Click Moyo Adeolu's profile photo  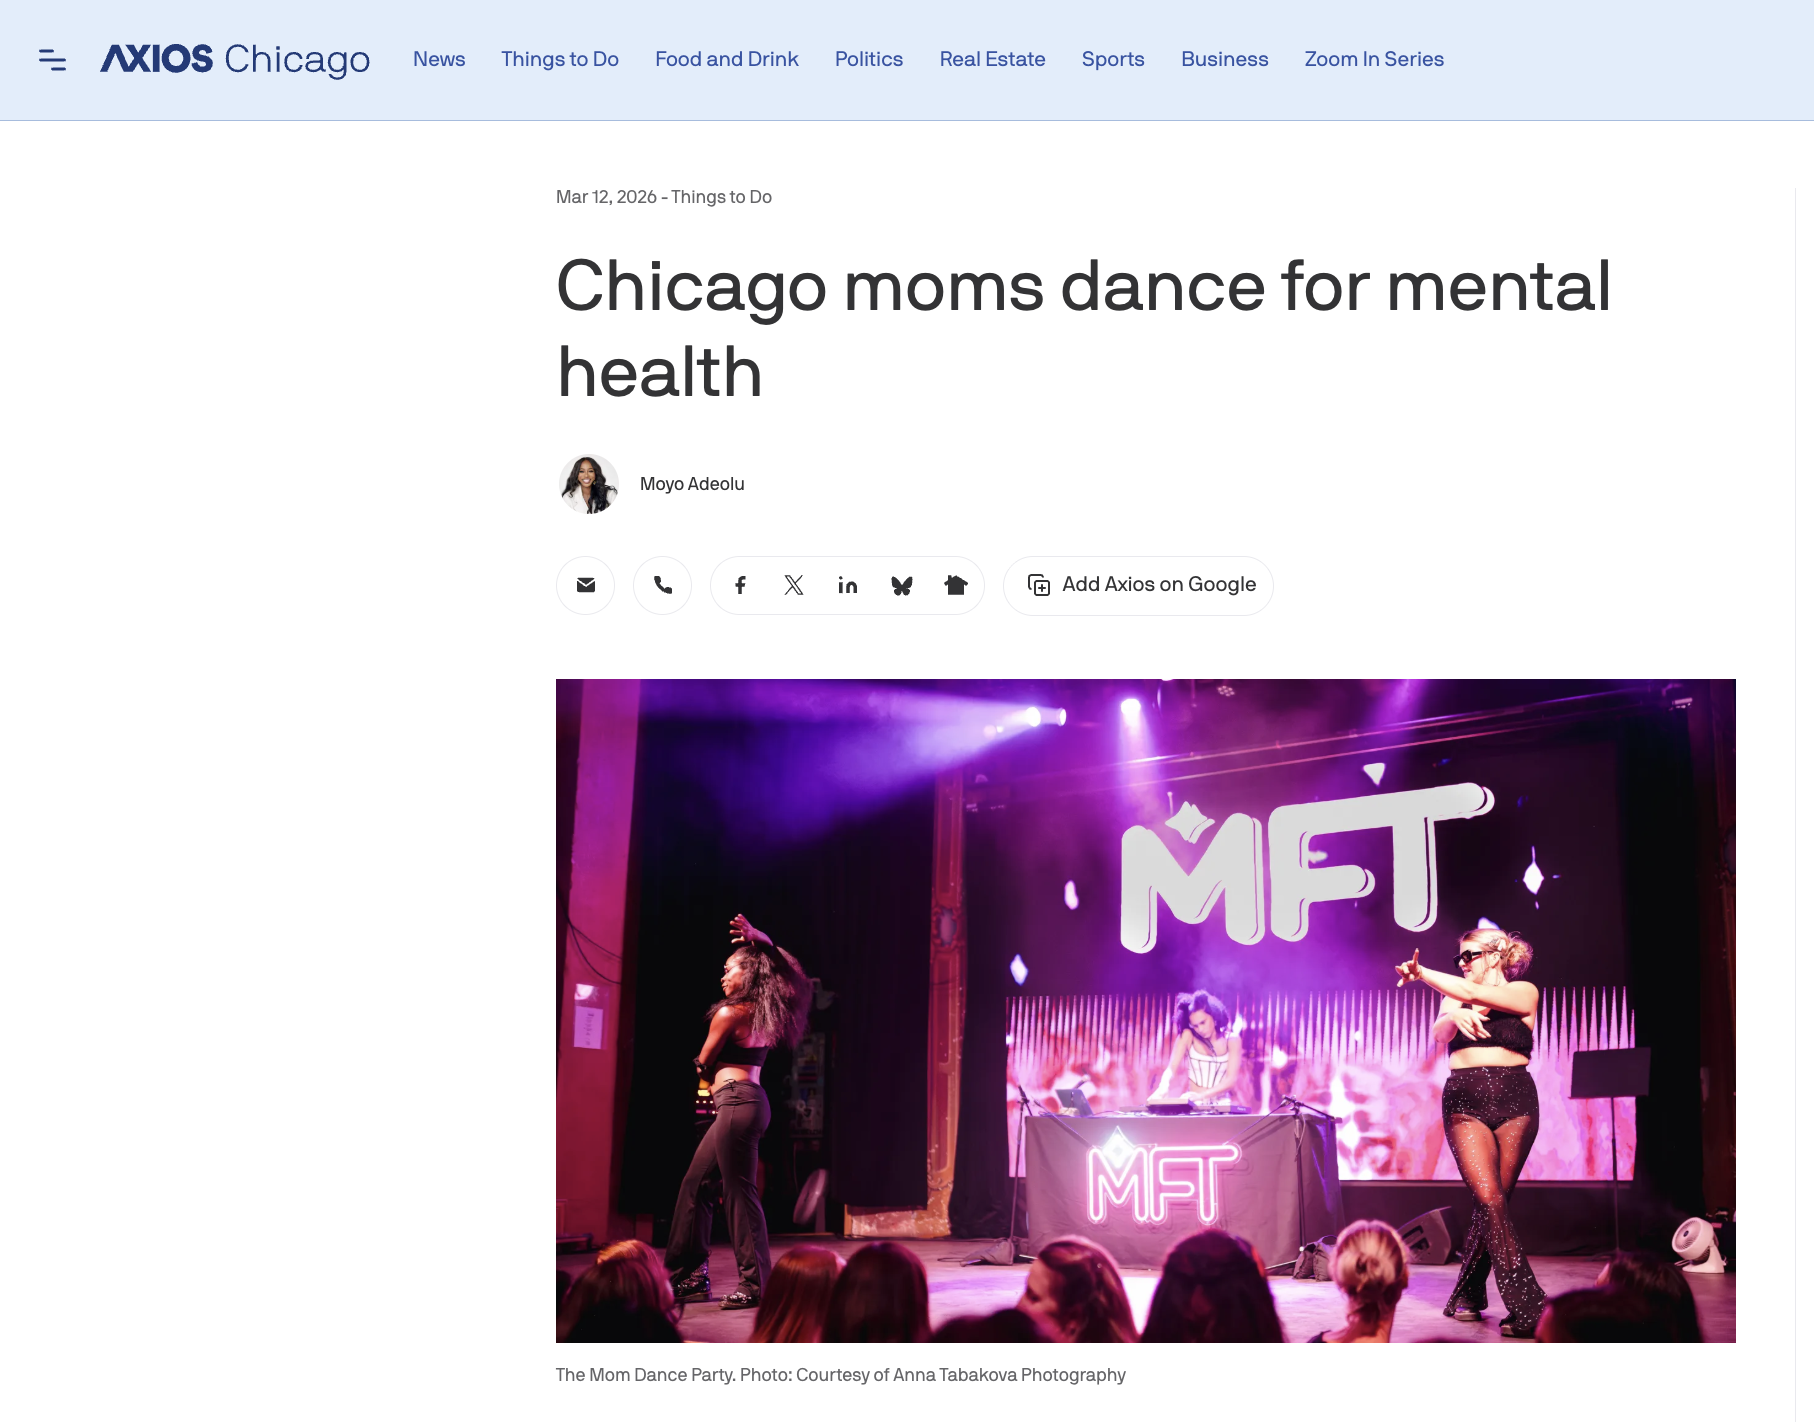(x=589, y=484)
